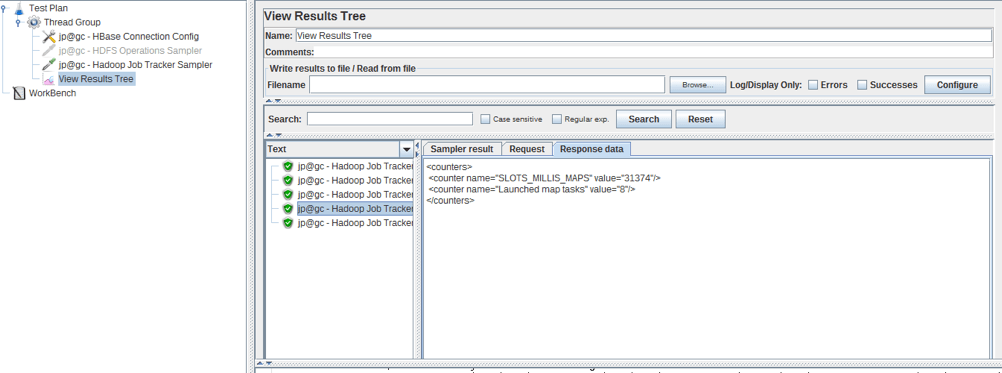Select Hadoop Job Tracker Sampler in test plan
This screenshot has height=373, width=1002.
pyautogui.click(x=135, y=65)
